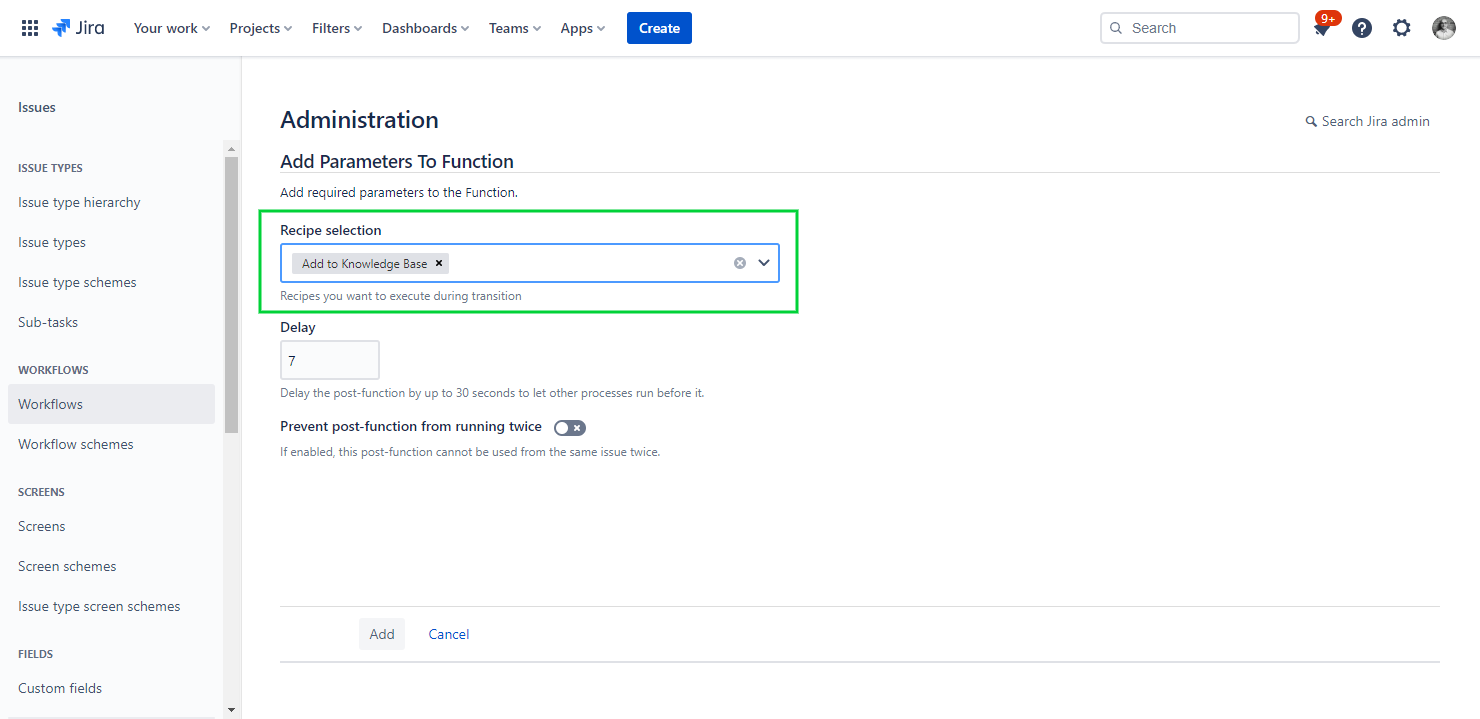Click into the Delay input field
The height and width of the screenshot is (719, 1480).
point(330,360)
